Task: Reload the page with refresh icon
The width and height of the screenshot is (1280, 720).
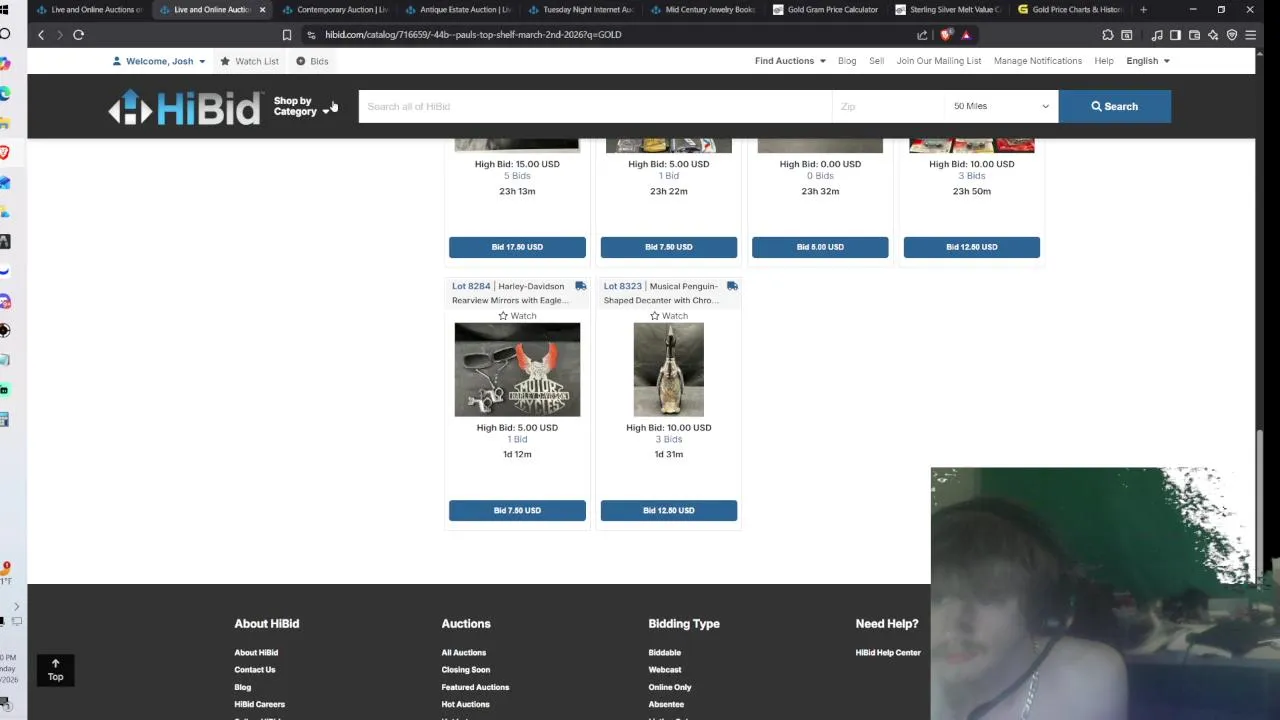Action: pyautogui.click(x=78, y=34)
